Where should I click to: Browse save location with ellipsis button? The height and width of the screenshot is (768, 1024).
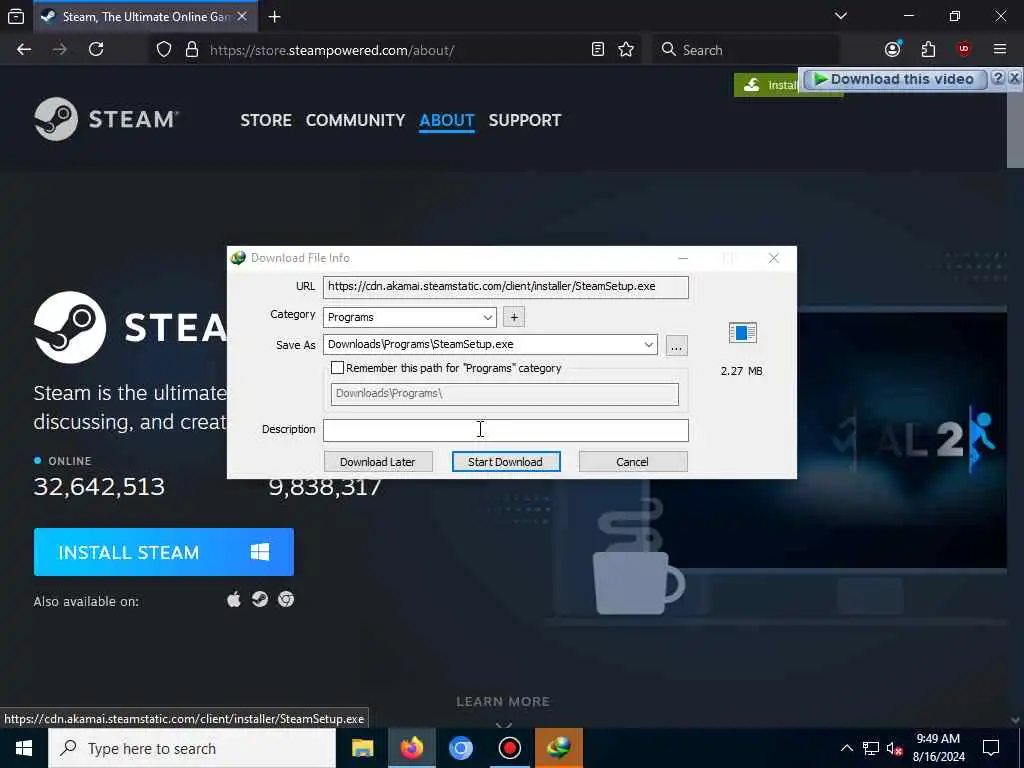click(x=676, y=345)
